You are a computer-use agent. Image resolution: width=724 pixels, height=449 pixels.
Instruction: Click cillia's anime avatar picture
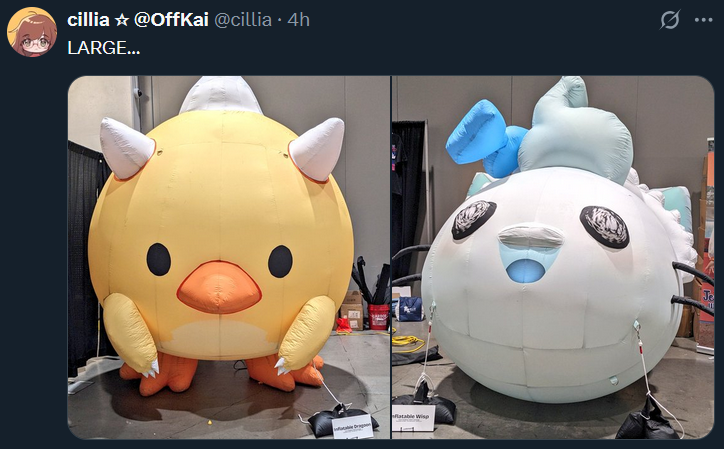tap(32, 32)
